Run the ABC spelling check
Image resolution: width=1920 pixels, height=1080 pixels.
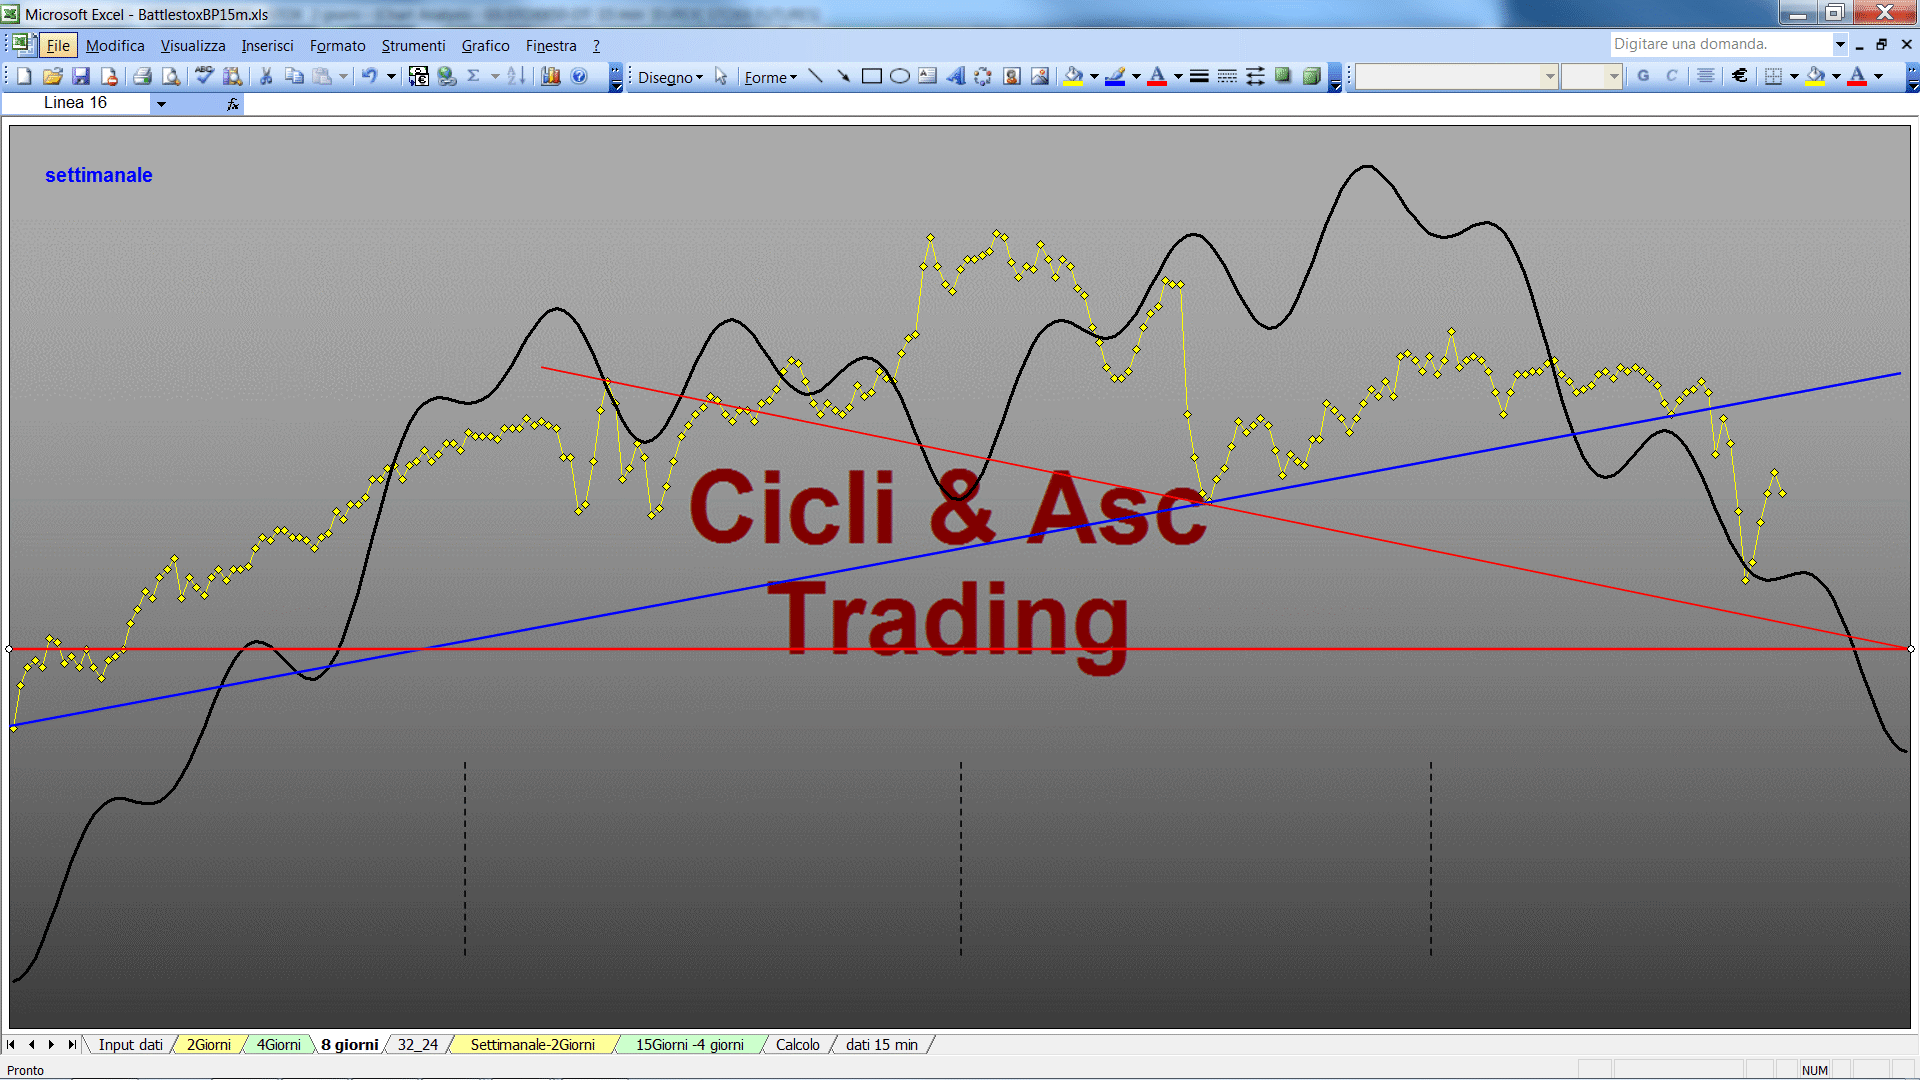[x=204, y=76]
